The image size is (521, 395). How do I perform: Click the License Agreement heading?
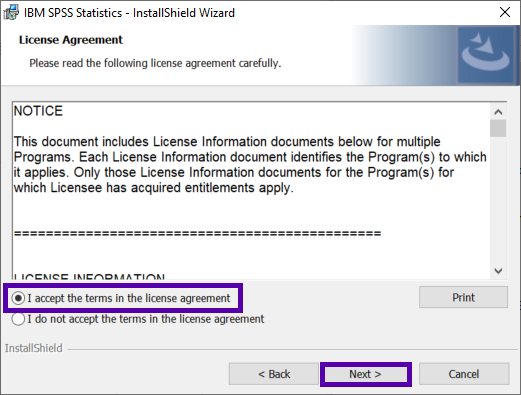tap(71, 40)
